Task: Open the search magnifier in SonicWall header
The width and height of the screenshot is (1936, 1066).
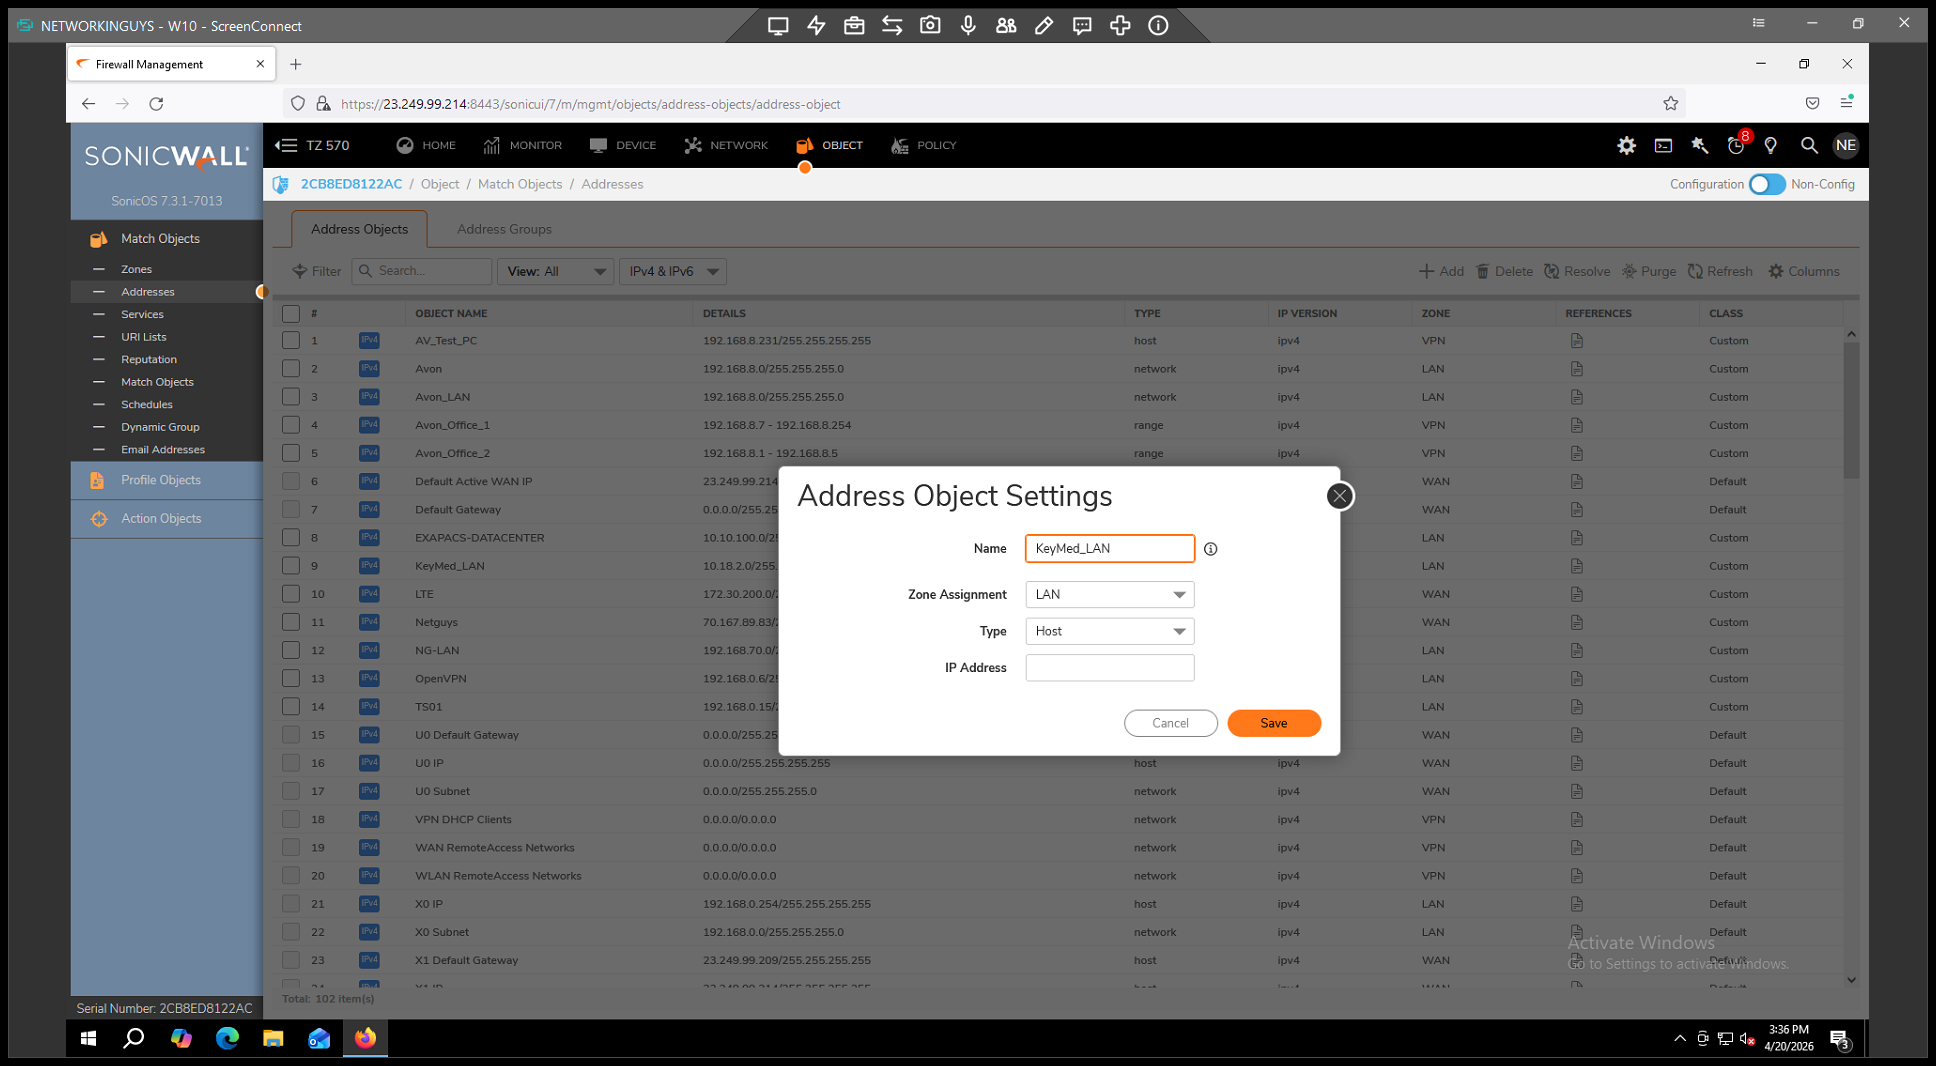Action: coord(1808,146)
